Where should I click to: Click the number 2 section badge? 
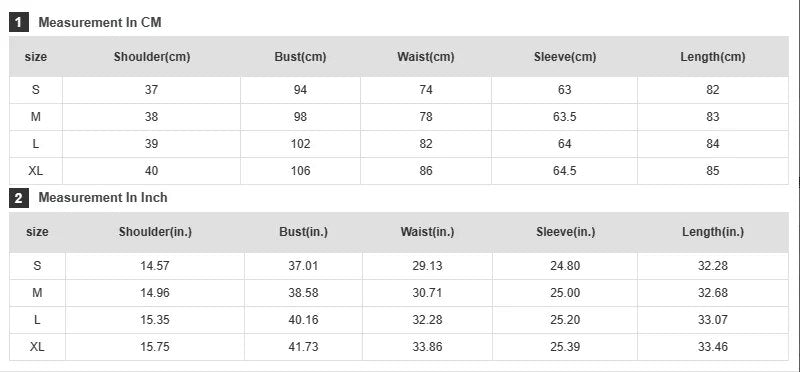point(19,198)
